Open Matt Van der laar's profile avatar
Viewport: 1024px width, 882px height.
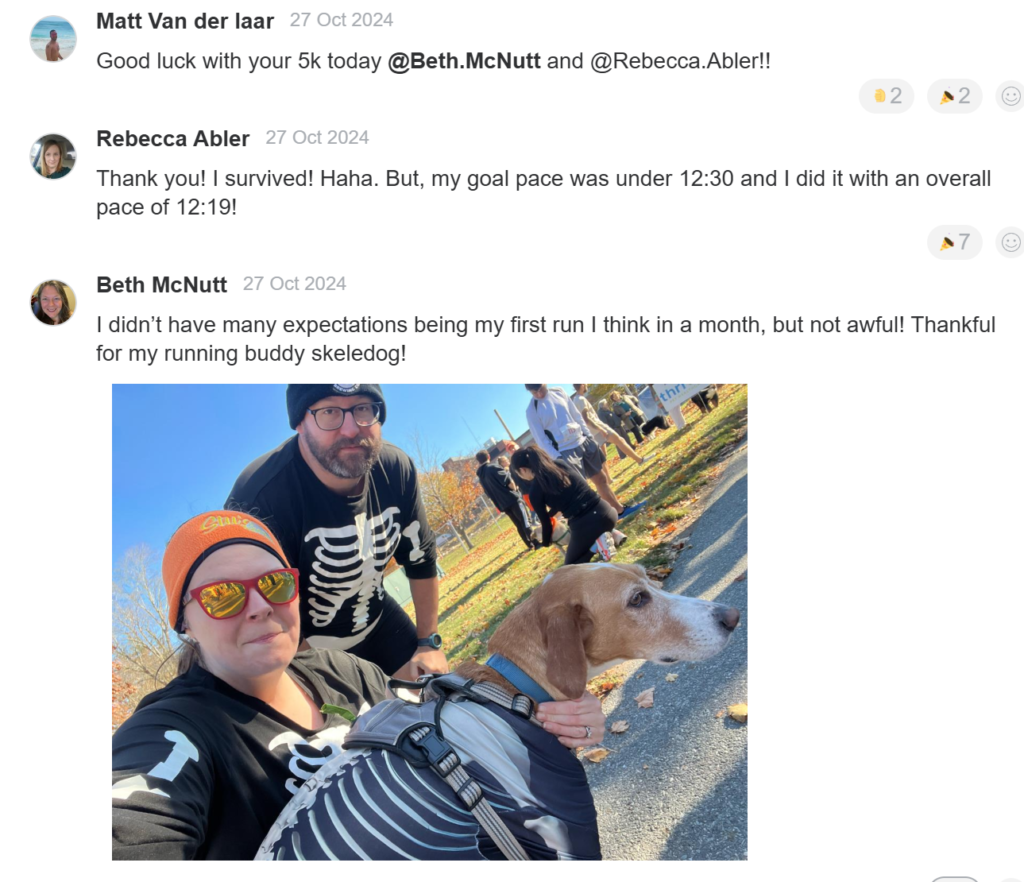click(53, 39)
